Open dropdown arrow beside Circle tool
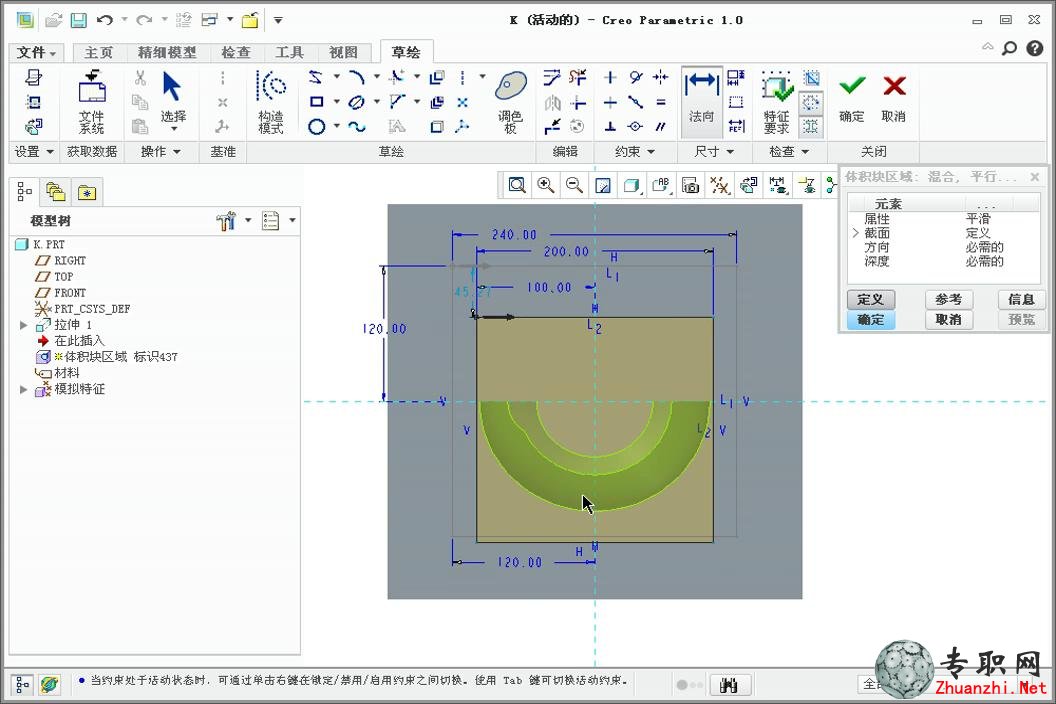The width and height of the screenshot is (1056, 704). (x=337, y=126)
